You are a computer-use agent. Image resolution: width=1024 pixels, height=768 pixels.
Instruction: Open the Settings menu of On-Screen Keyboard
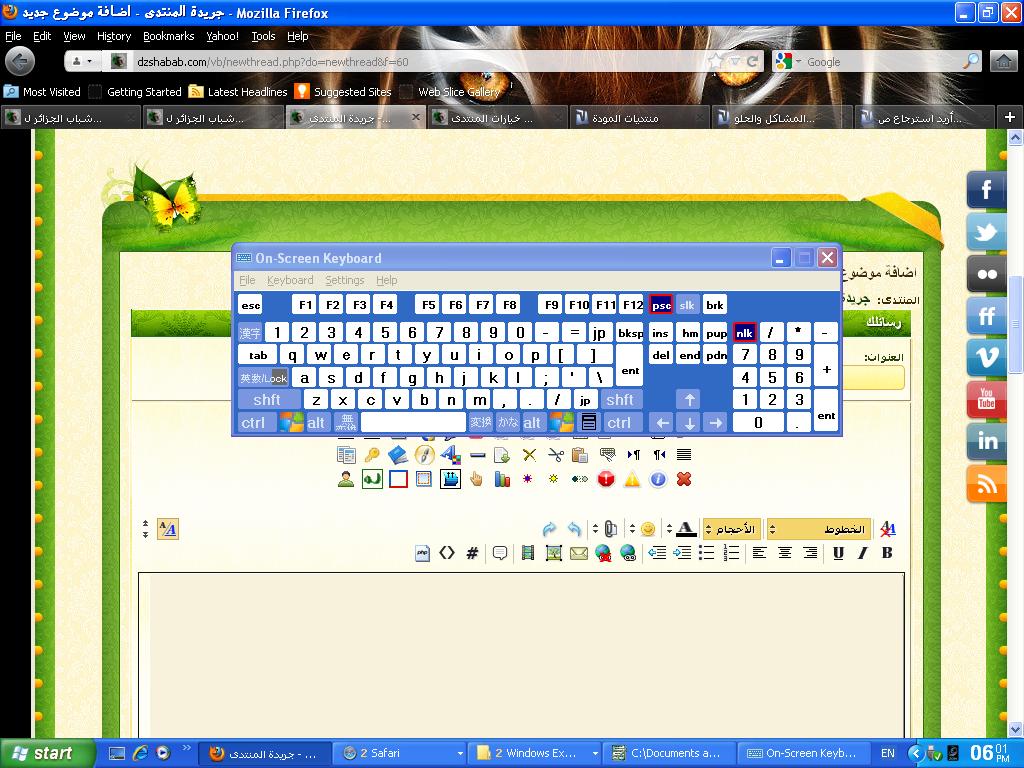[344, 281]
